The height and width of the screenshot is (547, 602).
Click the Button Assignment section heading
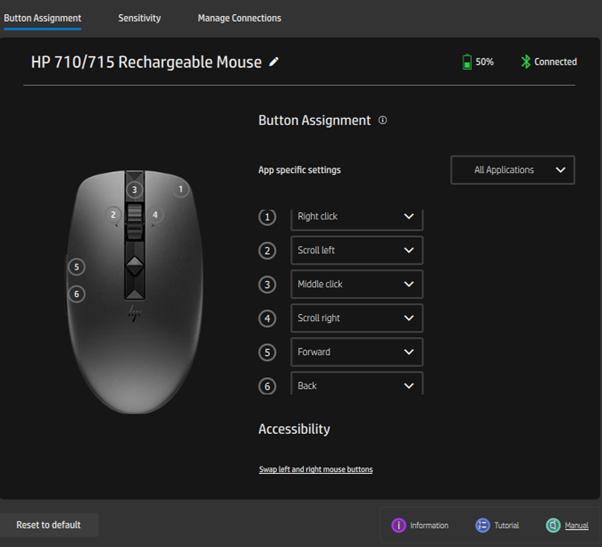coord(314,120)
